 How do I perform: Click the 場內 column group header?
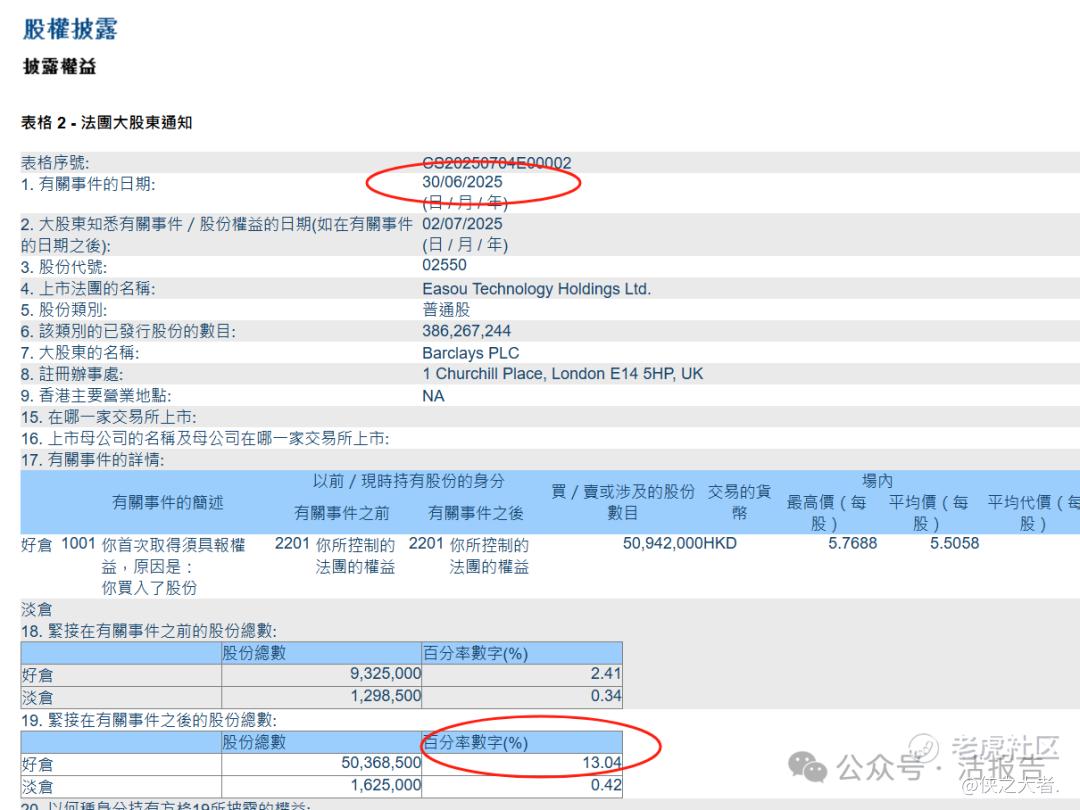[x=878, y=481]
